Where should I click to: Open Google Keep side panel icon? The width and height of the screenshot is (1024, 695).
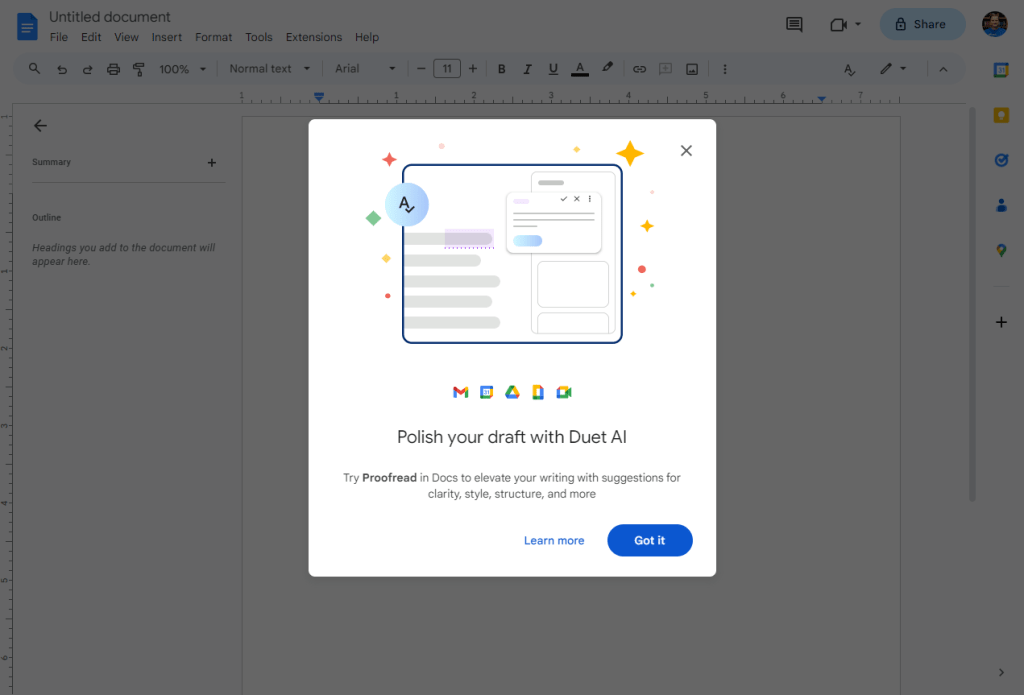[x=1001, y=116]
